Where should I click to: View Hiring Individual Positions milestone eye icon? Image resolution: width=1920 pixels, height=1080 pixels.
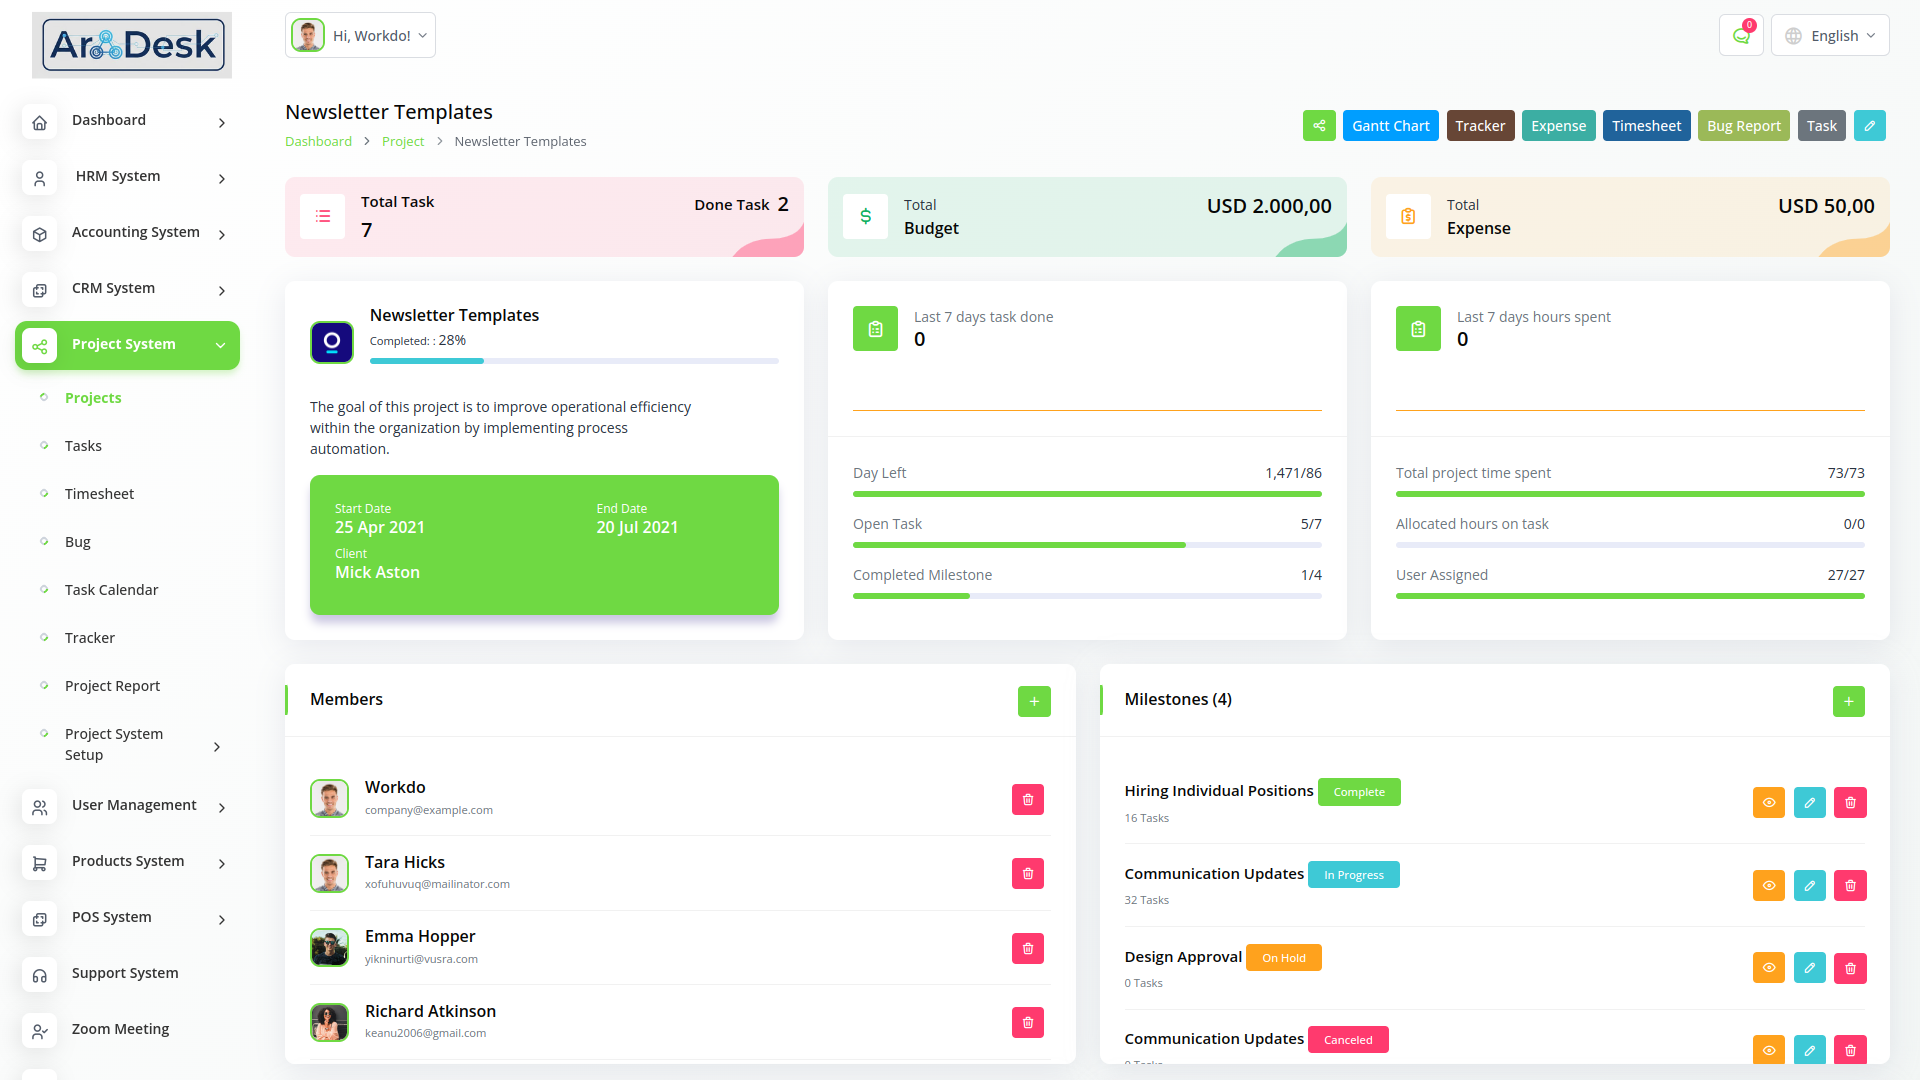(1768, 803)
